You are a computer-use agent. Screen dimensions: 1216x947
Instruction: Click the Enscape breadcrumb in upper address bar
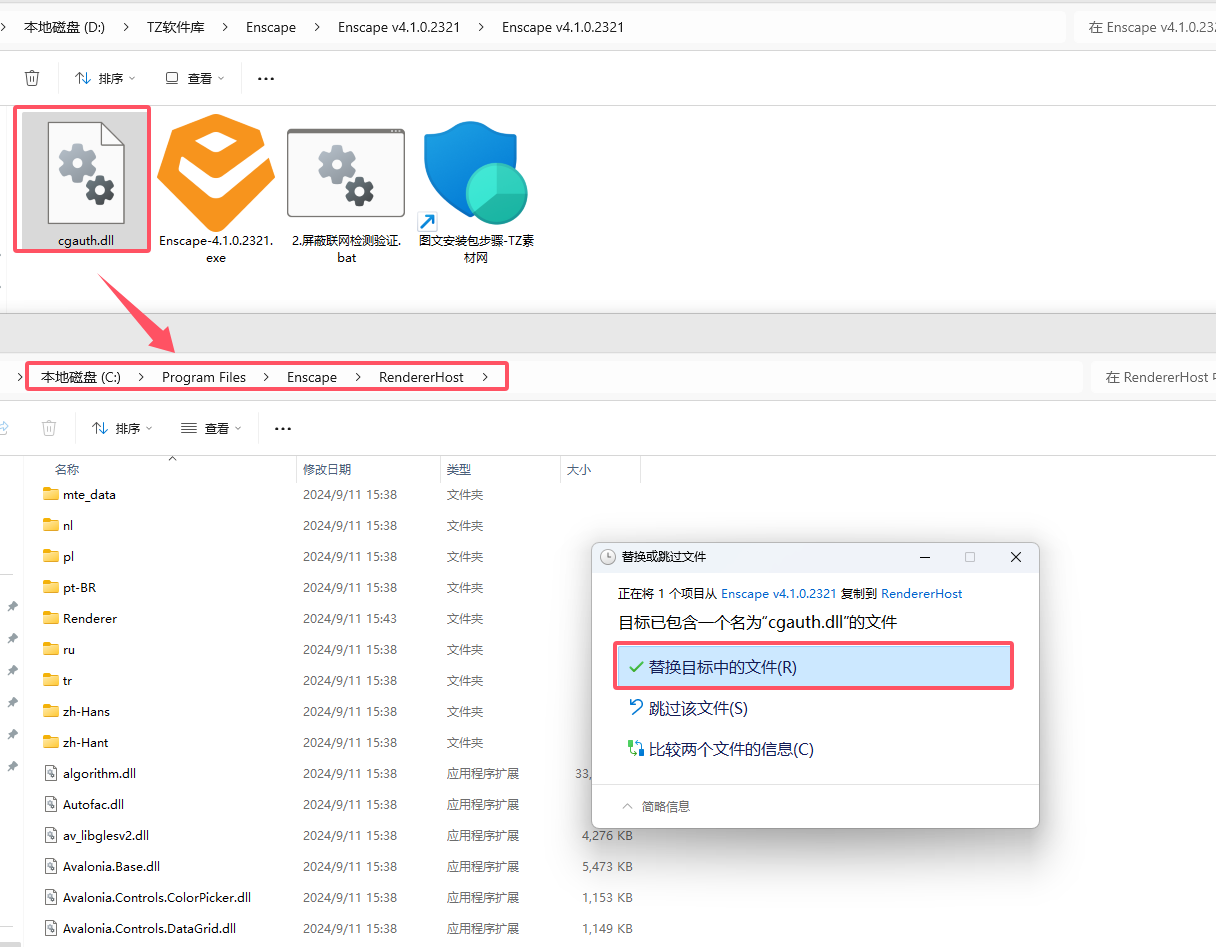pos(271,27)
